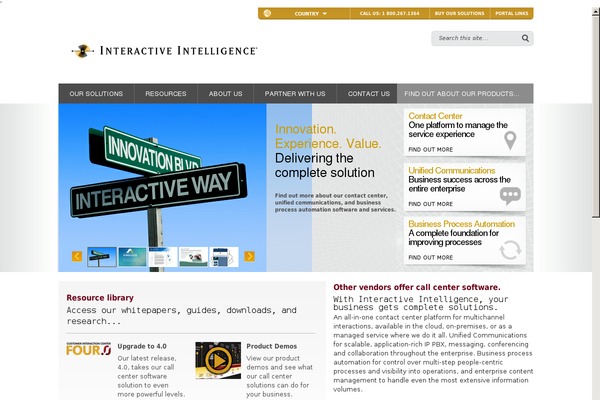Click the previous slide arrow
The width and height of the screenshot is (600, 400).
[x=77, y=256]
